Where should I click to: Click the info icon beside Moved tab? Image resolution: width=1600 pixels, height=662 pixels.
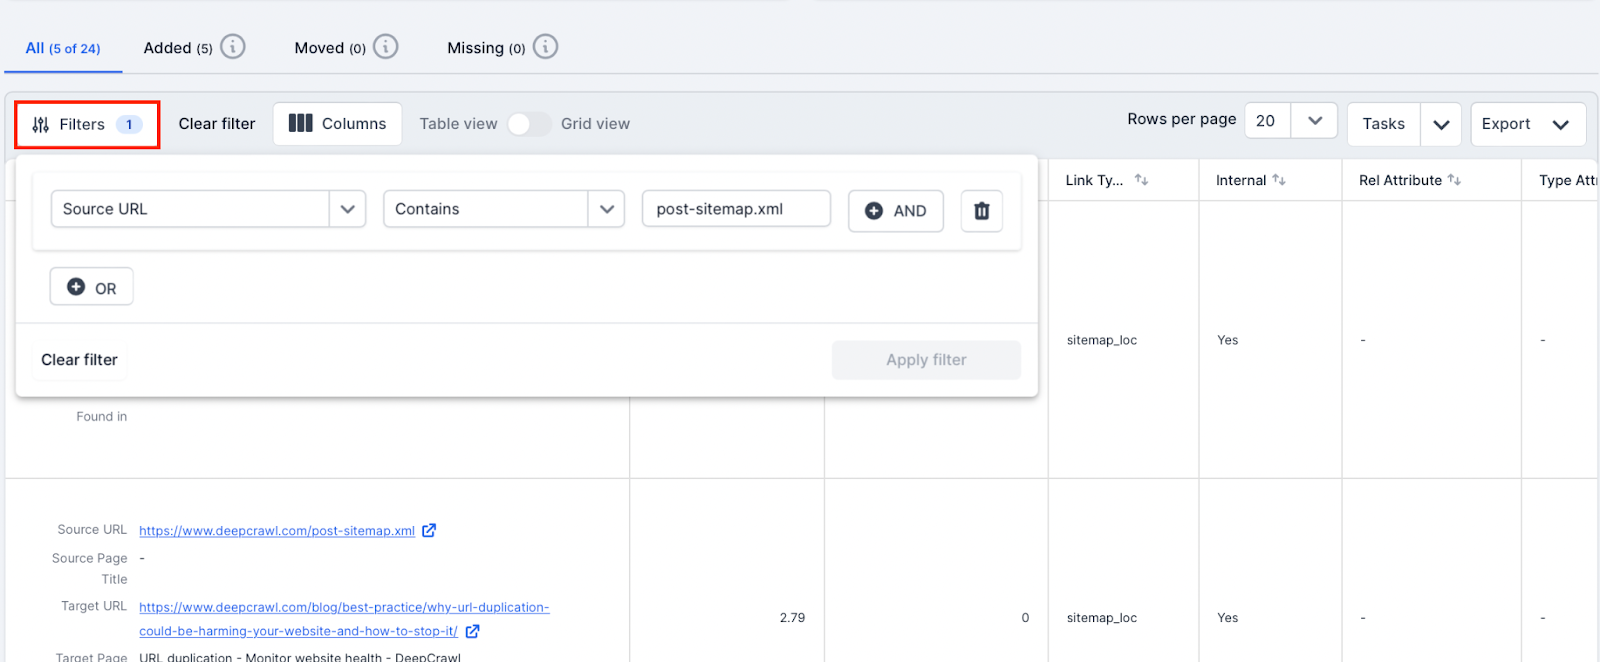pos(386,47)
